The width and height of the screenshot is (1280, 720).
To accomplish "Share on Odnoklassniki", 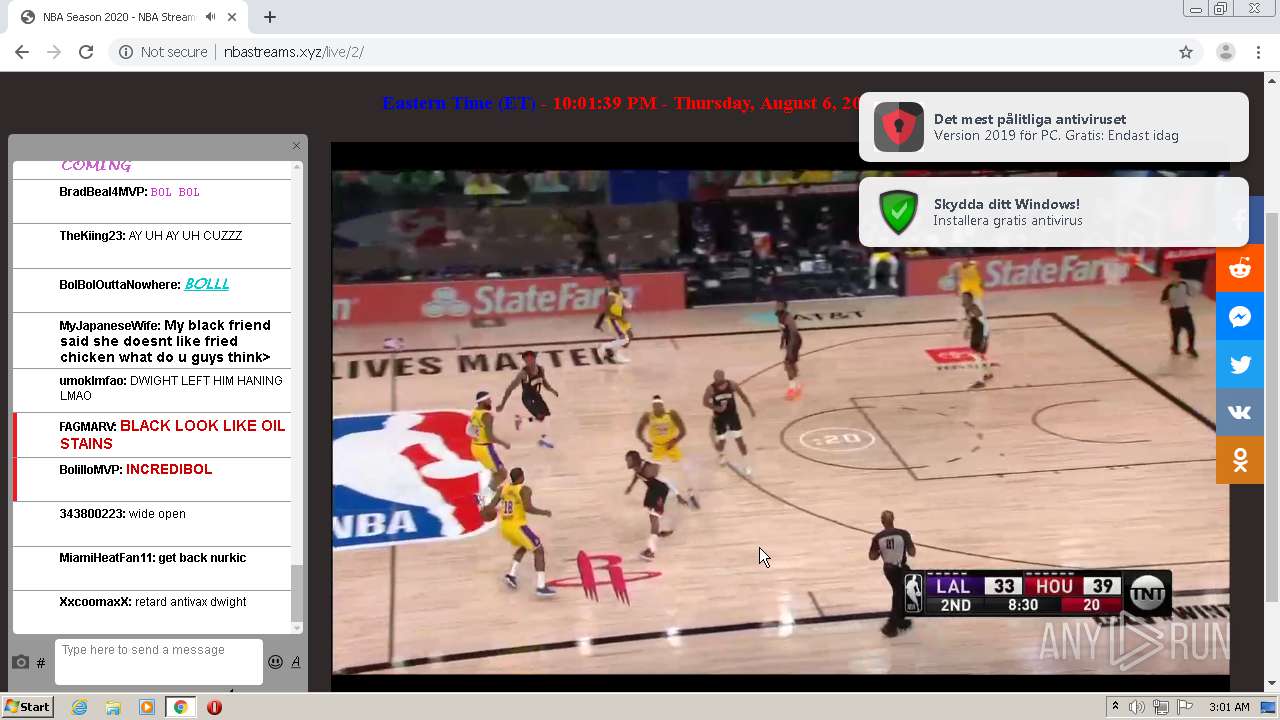I will [1240, 460].
